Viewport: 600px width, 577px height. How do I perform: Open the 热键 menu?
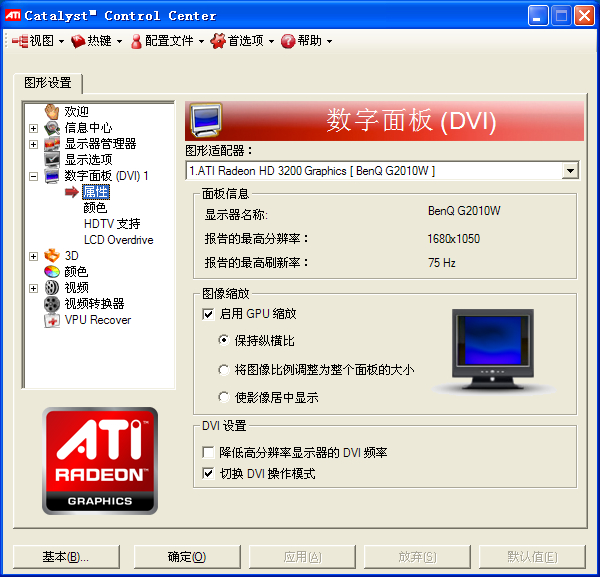click(96, 41)
